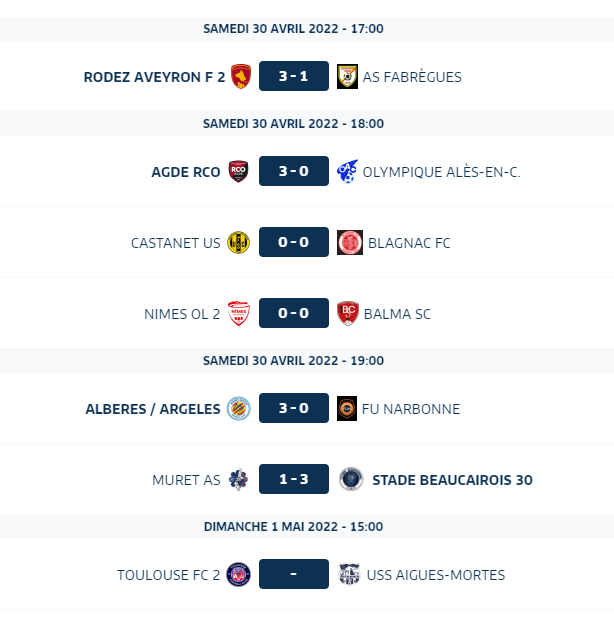The image size is (614, 622).
Task: Click the Olympique Alès-en-C. team logo
Action: click(x=347, y=171)
